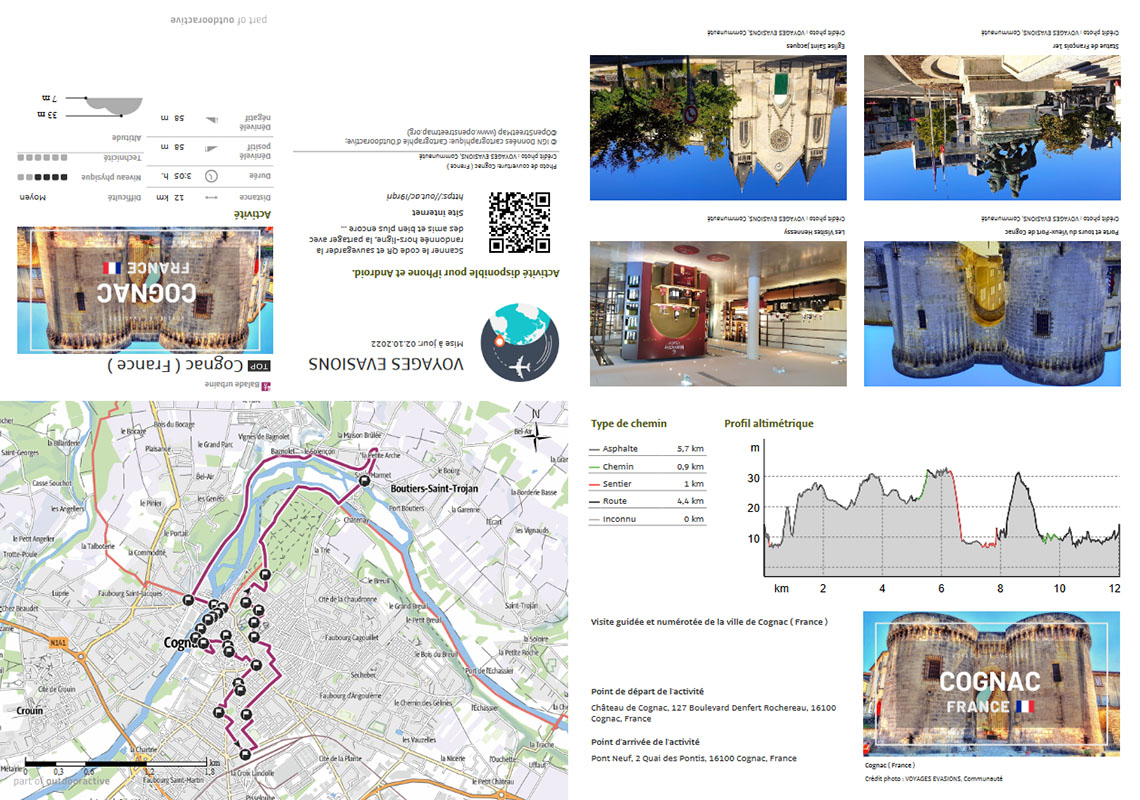Click the 'Type de chemin' heading
Screen dimensions: 1140x800
pos(628,423)
